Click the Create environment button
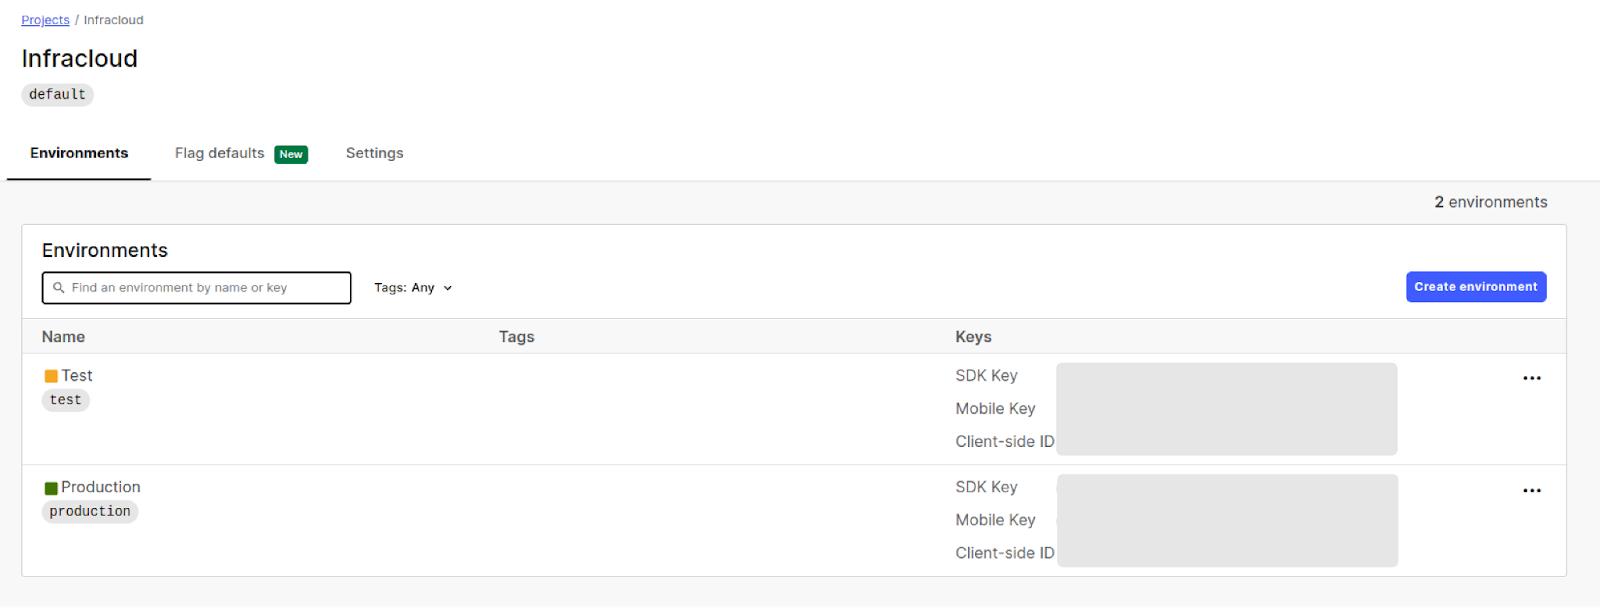 click(x=1475, y=287)
